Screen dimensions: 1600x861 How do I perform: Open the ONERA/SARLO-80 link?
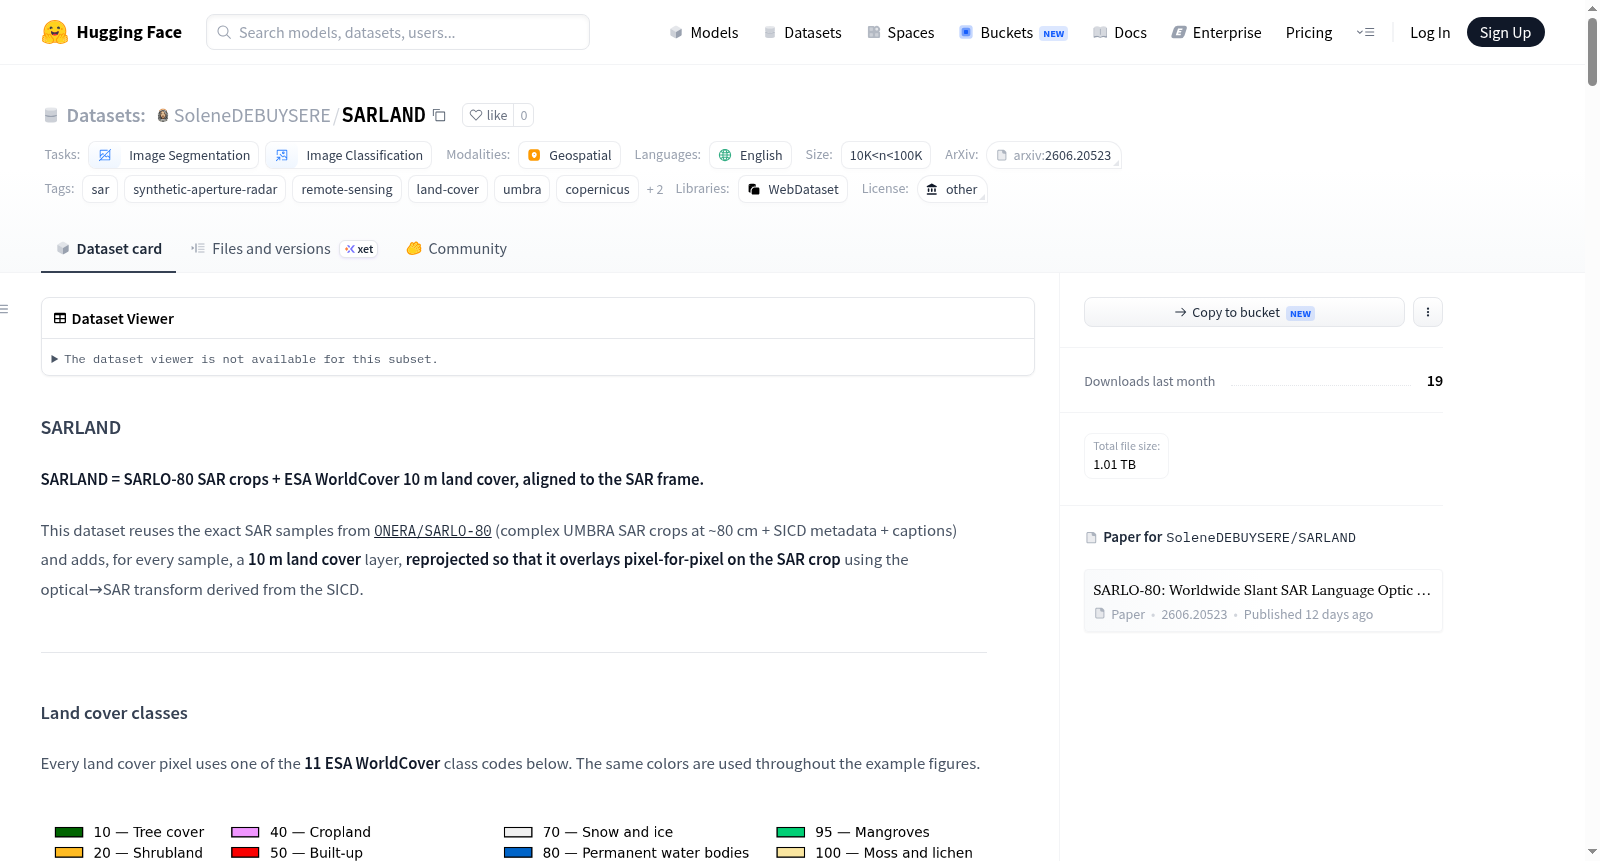(x=433, y=531)
